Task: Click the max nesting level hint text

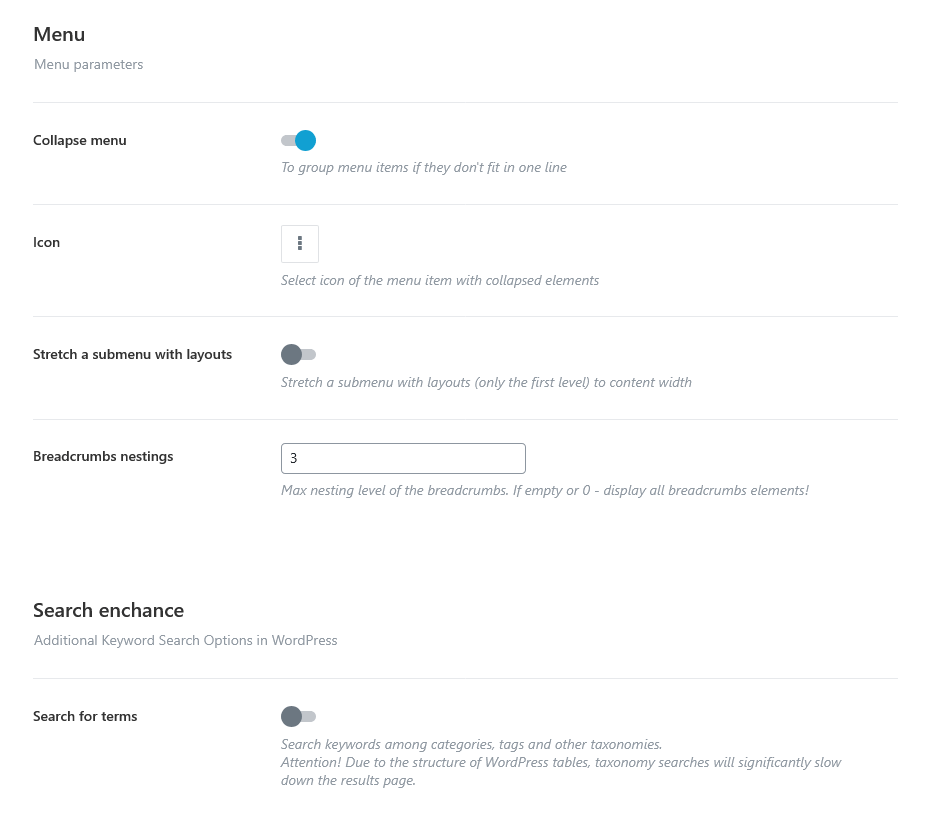Action: 545,490
